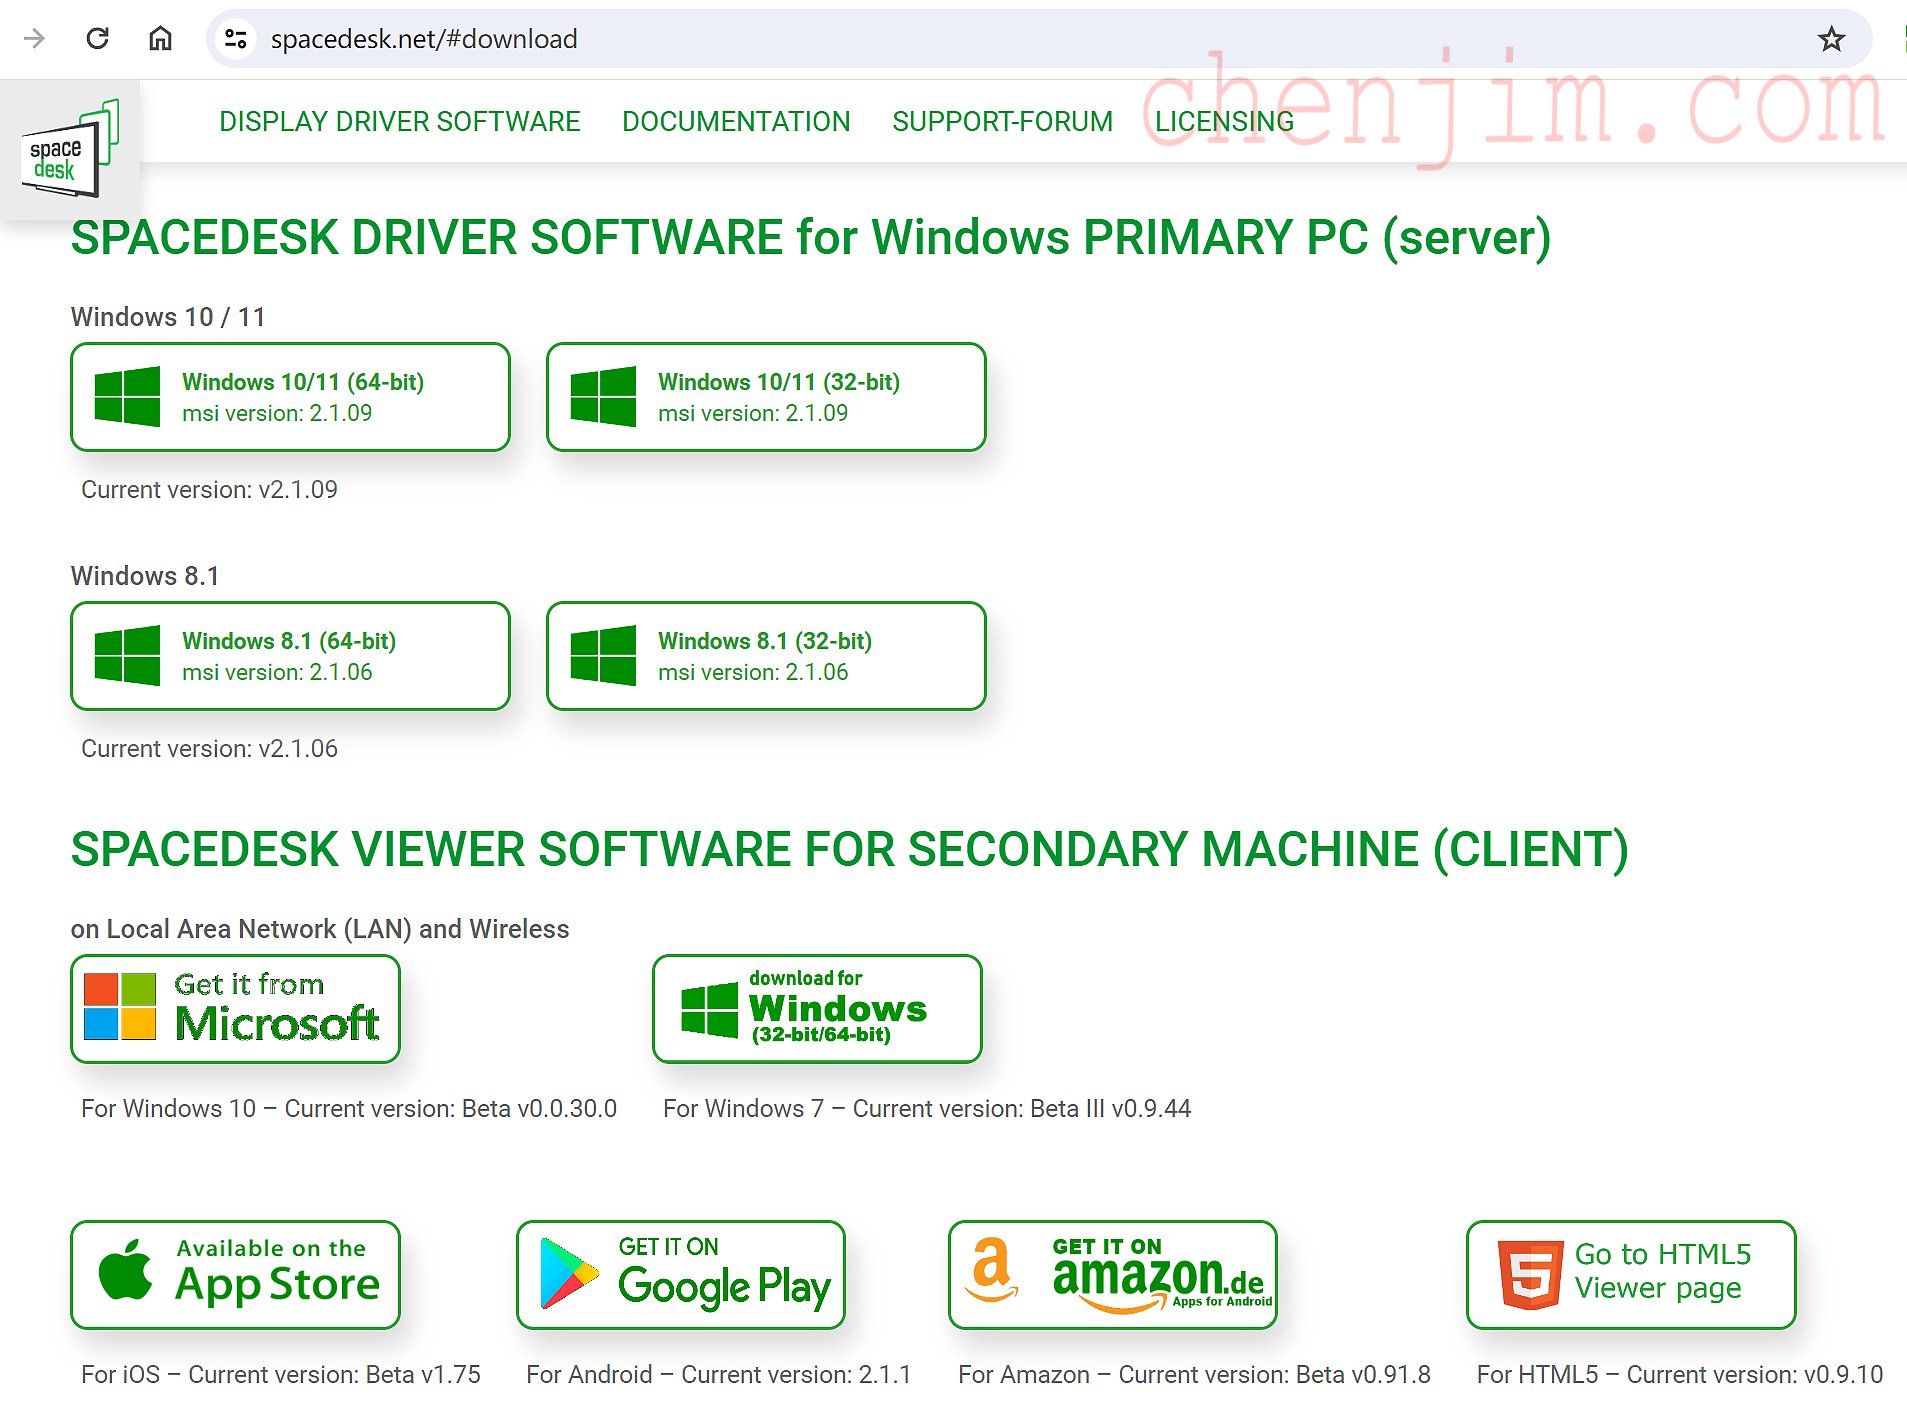Click the SPACEDESK VIEWER SOFTWARE heading
This screenshot has width=1907, height=1410.
coord(849,850)
